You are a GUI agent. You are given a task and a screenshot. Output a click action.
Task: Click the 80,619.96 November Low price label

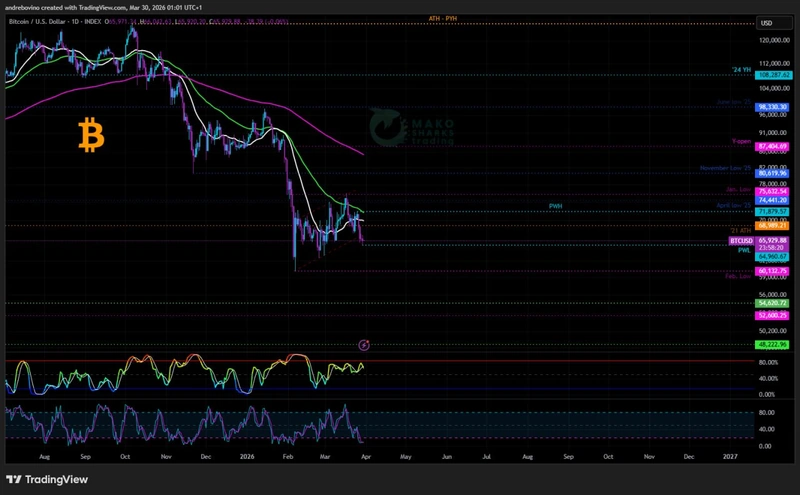coord(774,173)
